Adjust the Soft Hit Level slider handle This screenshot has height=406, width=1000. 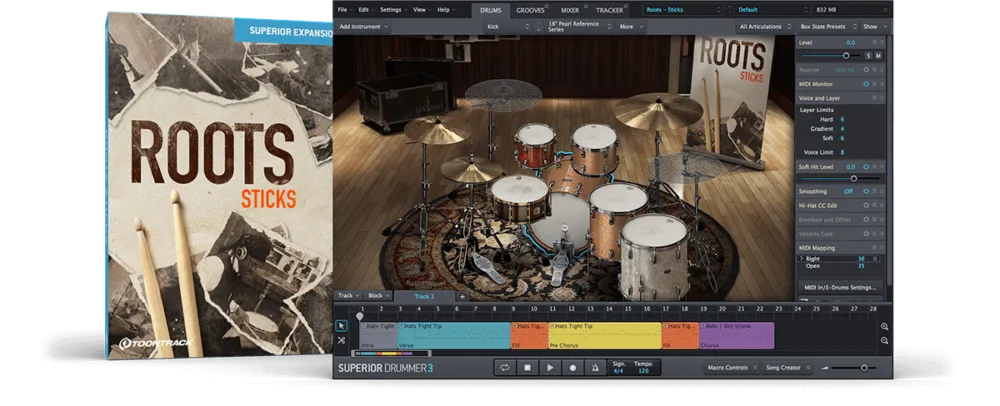click(853, 178)
